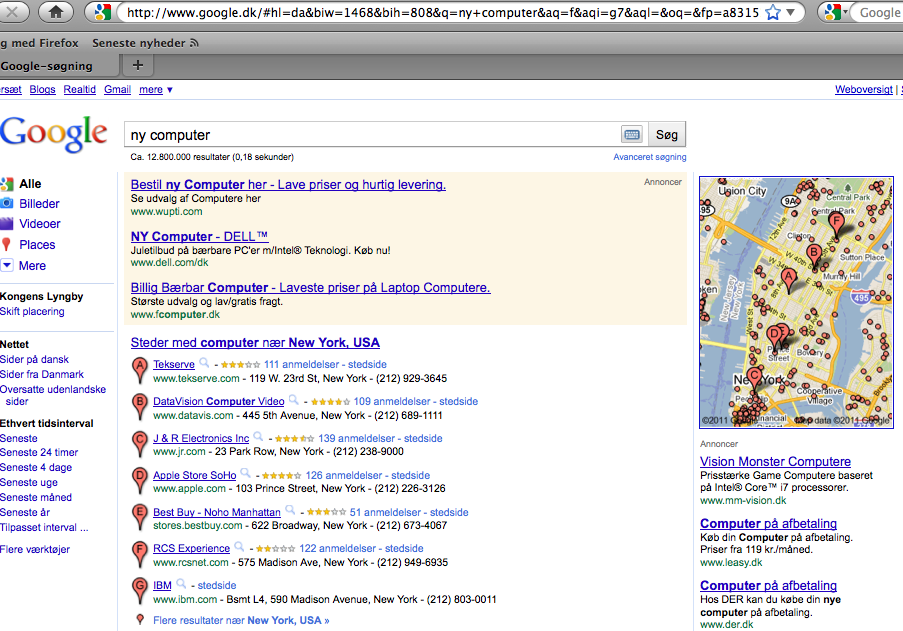Open a new tab with the plus button
This screenshot has width=903, height=631.
[x=138, y=65]
